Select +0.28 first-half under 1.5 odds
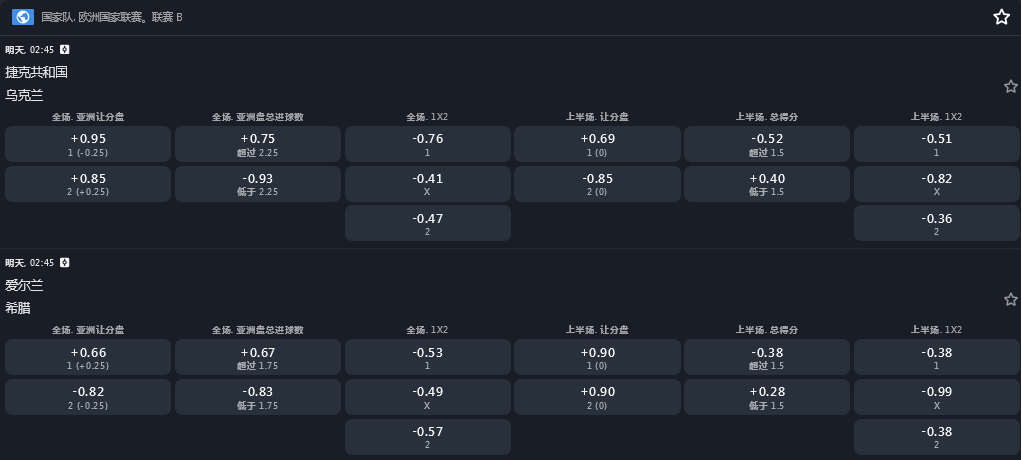The height and width of the screenshot is (460, 1022). (767, 397)
